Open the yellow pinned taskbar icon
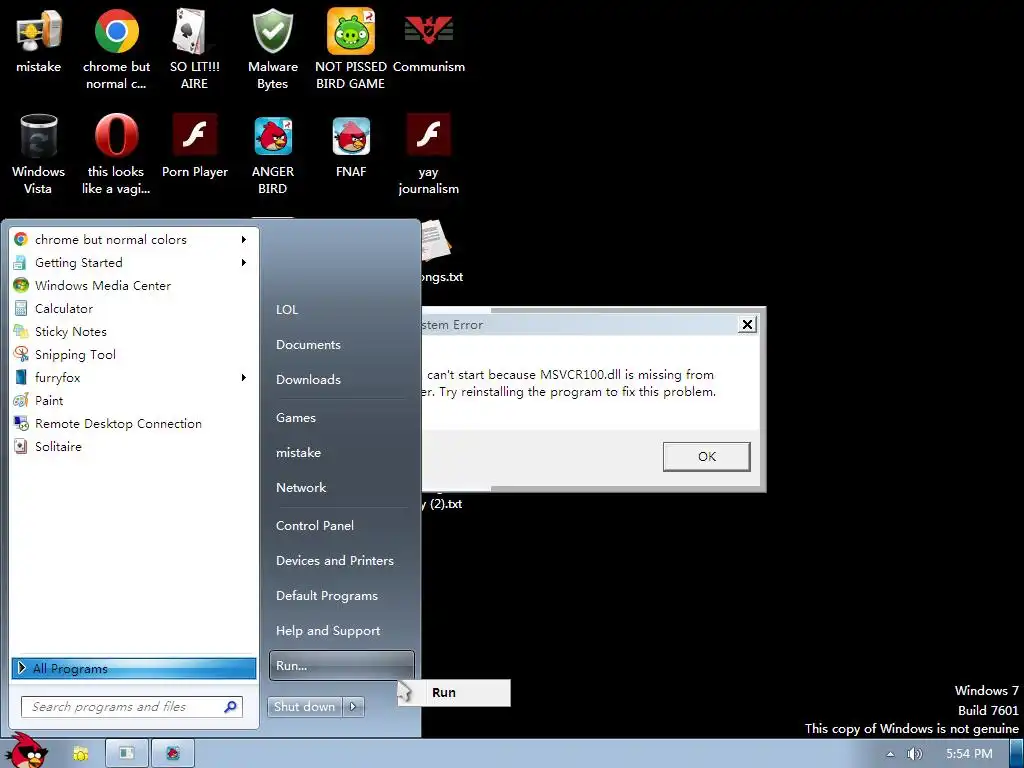Viewport: 1024px width, 768px height. [x=80, y=754]
